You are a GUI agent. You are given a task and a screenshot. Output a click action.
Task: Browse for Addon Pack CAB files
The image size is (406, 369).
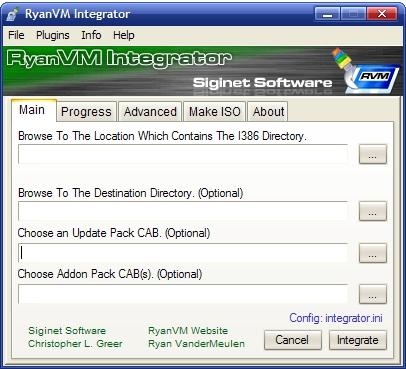(373, 294)
